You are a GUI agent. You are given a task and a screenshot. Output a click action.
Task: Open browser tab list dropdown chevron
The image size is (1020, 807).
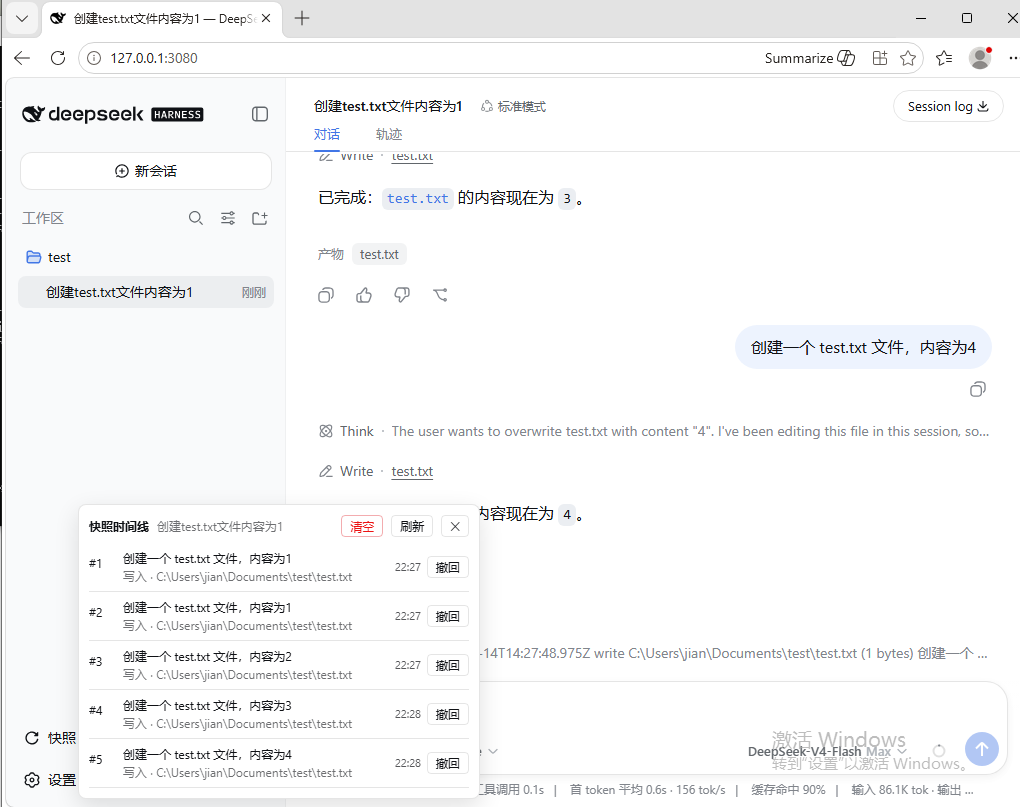[x=22, y=18]
